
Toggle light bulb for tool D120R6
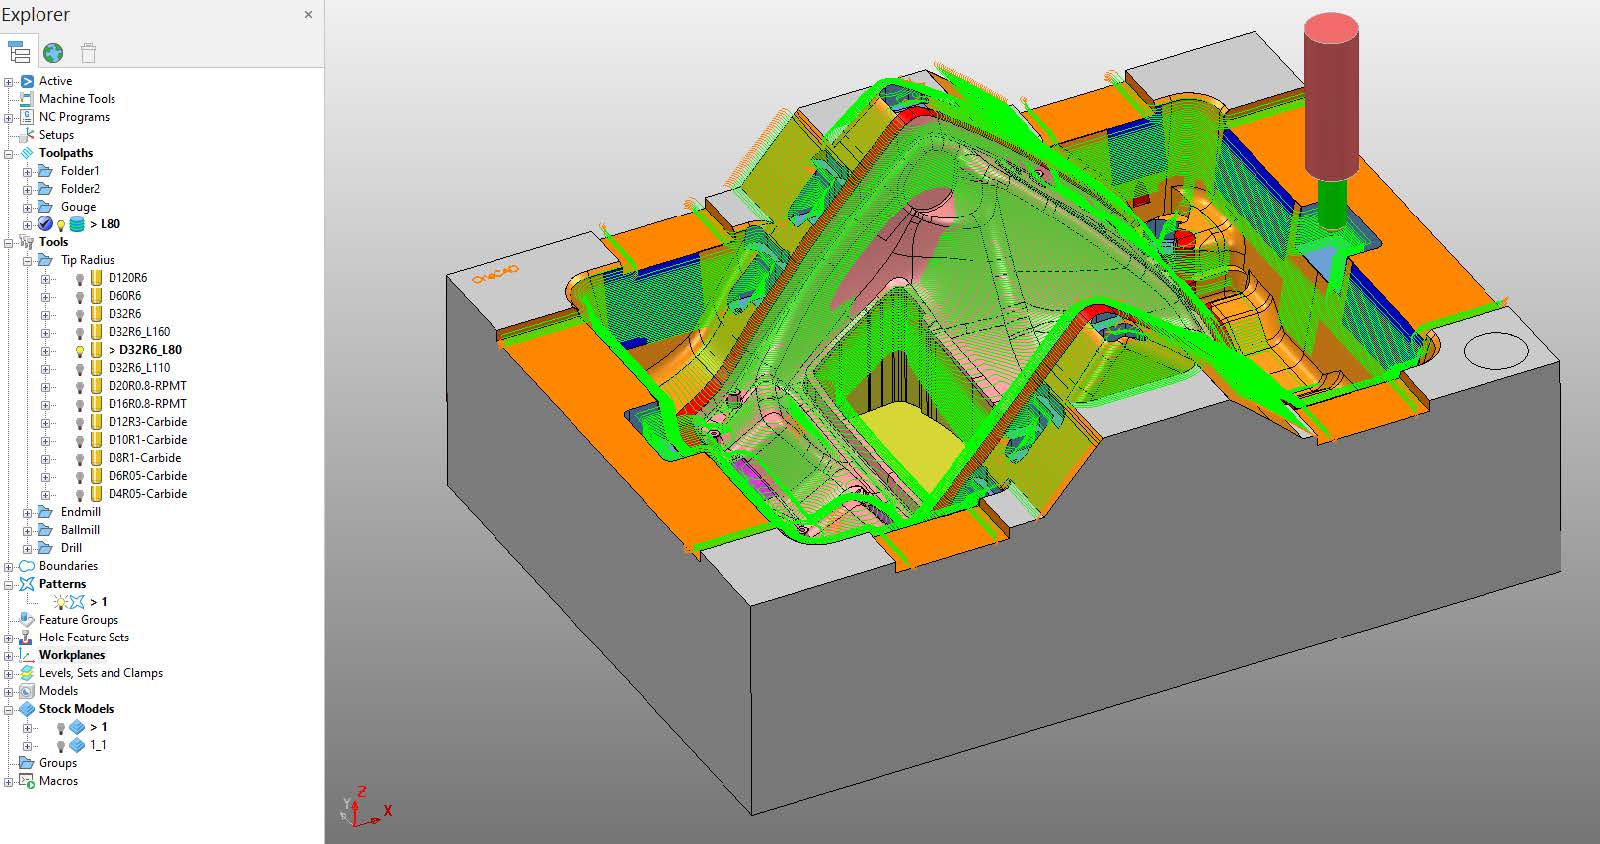80,279
